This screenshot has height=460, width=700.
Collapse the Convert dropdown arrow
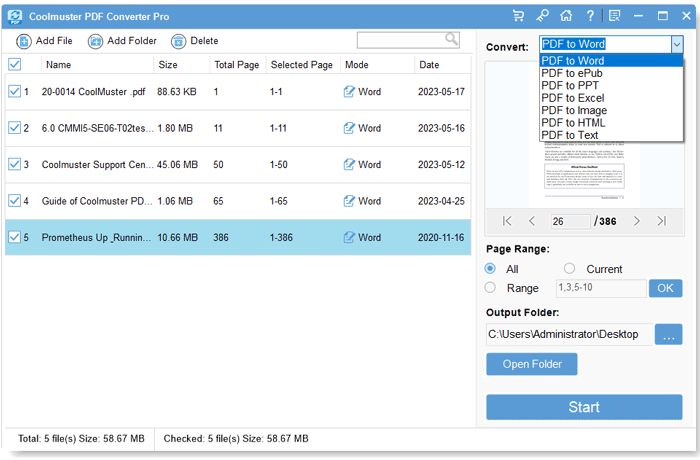677,44
